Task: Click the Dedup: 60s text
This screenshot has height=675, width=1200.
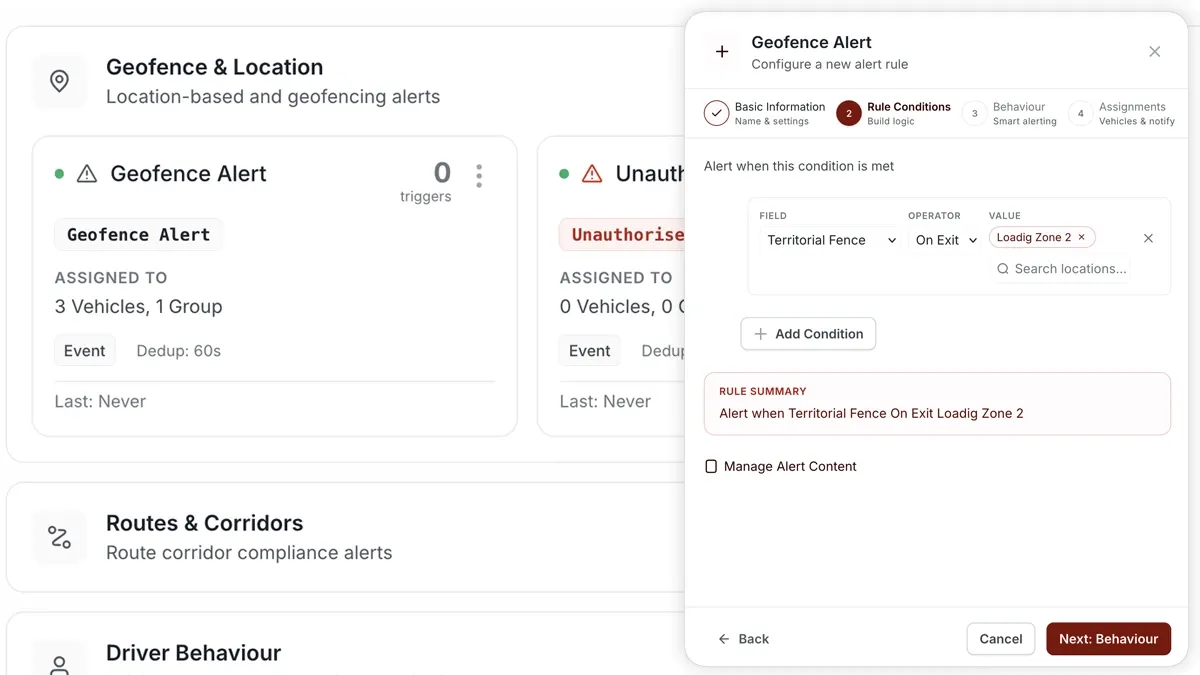Action: (x=179, y=351)
